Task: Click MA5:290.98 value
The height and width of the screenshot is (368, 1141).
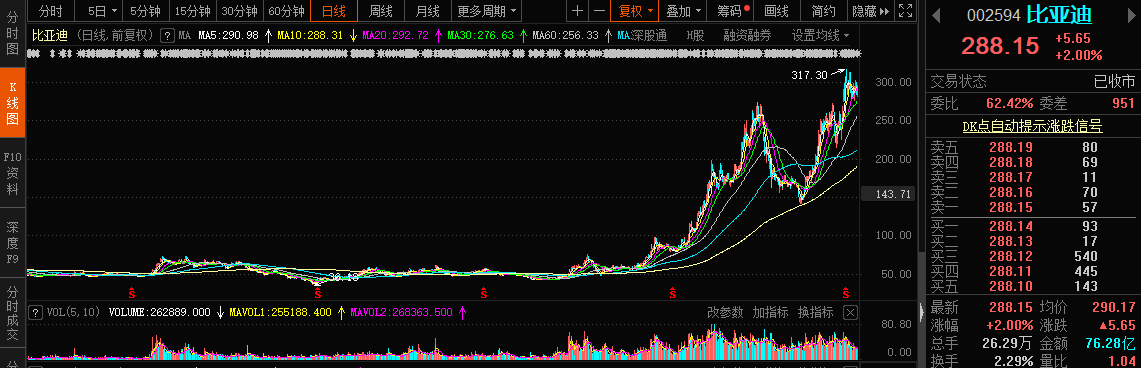Action: (228, 35)
